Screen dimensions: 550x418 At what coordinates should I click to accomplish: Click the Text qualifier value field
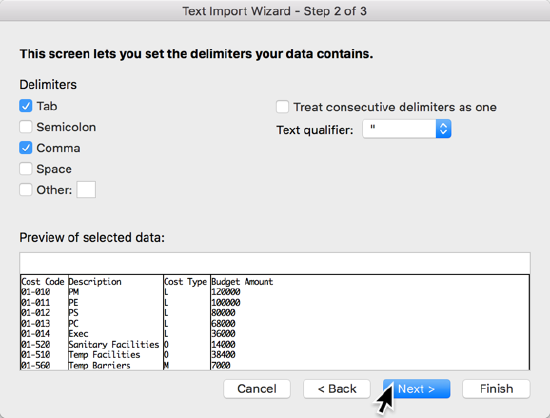pyautogui.click(x=400, y=129)
